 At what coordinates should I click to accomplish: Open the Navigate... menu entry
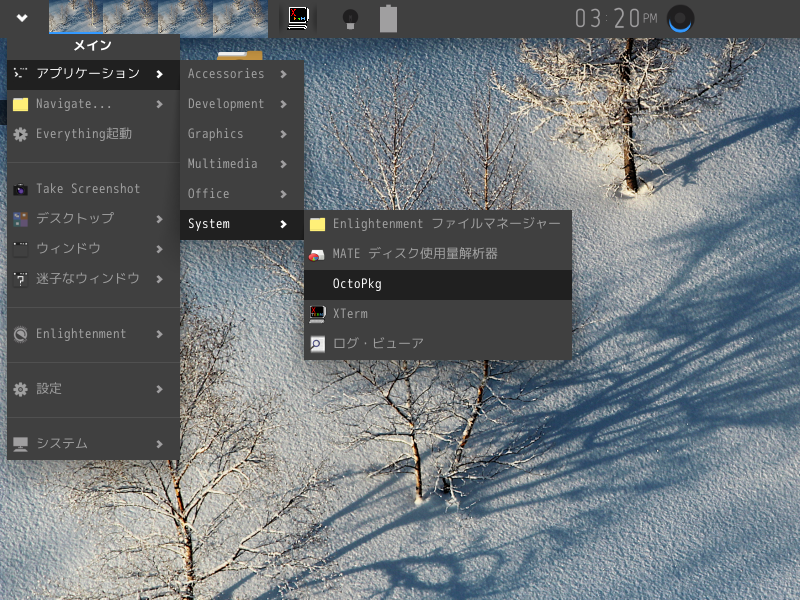[x=93, y=105]
